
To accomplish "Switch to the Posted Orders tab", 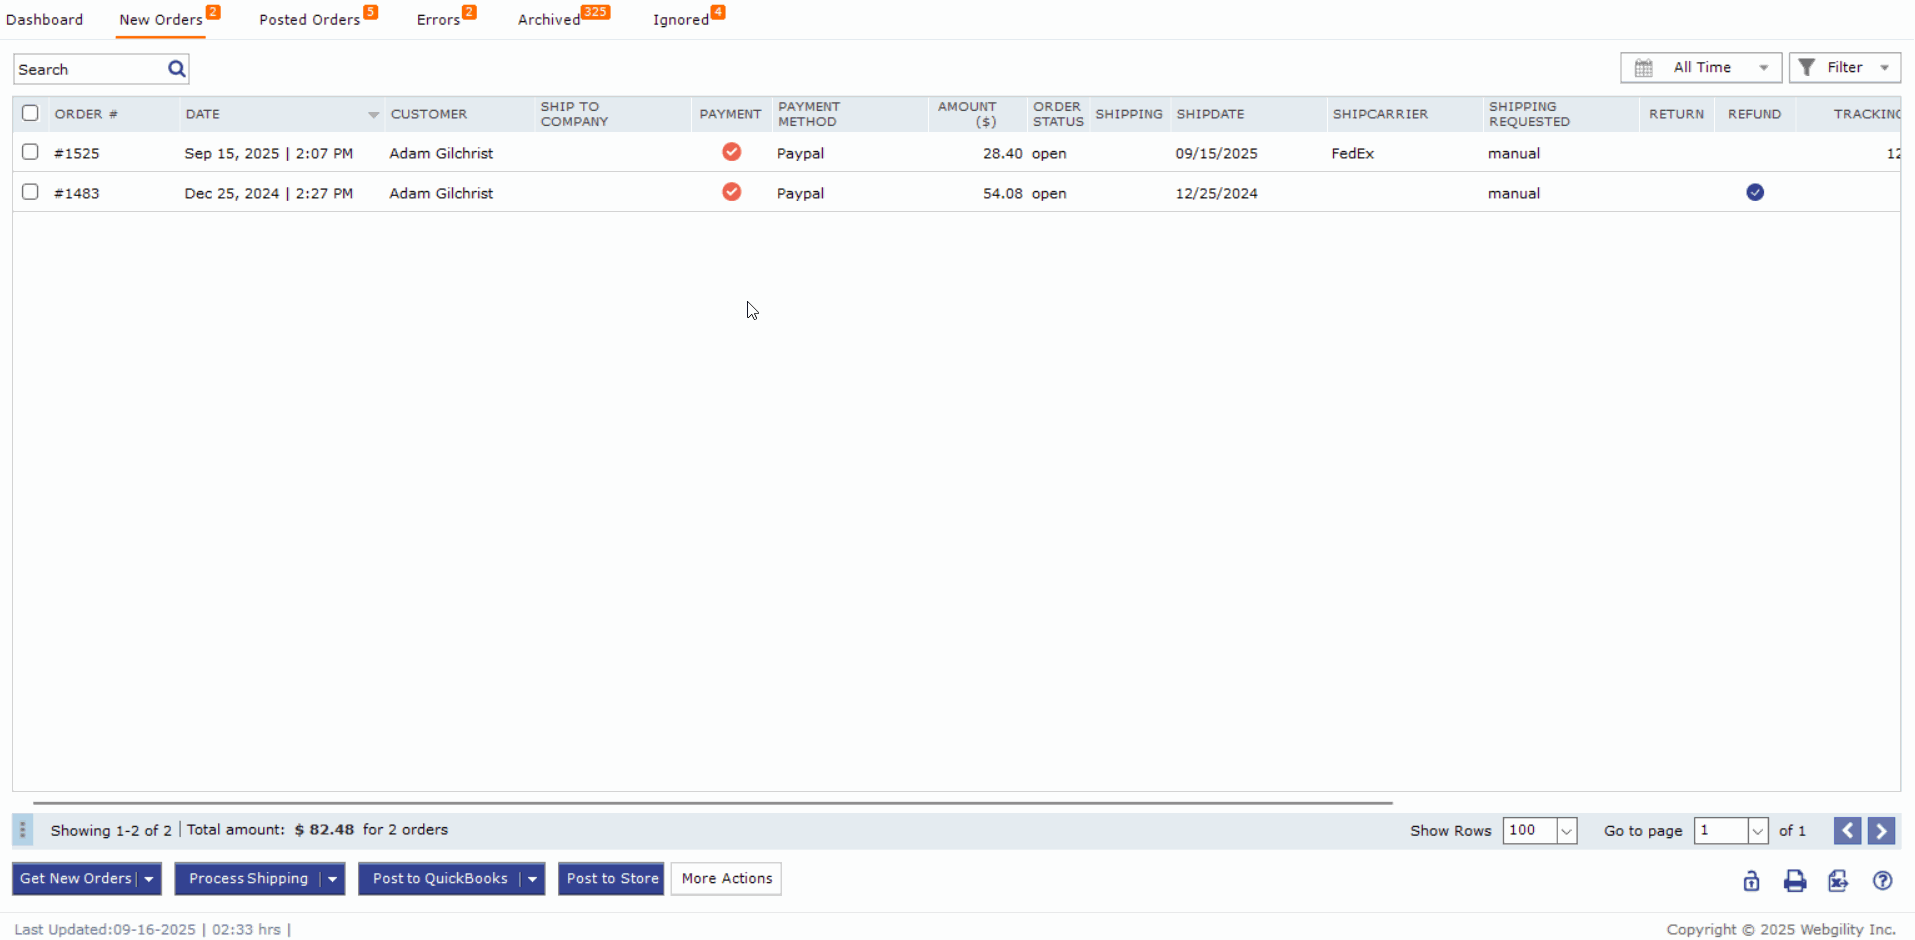I will [x=310, y=20].
